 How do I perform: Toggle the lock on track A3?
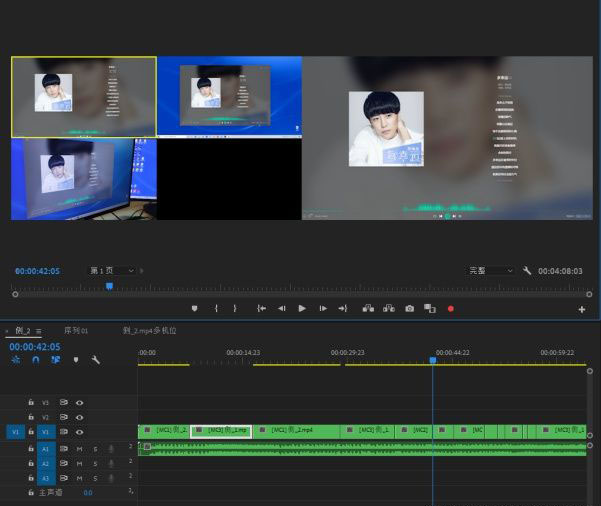pos(31,479)
